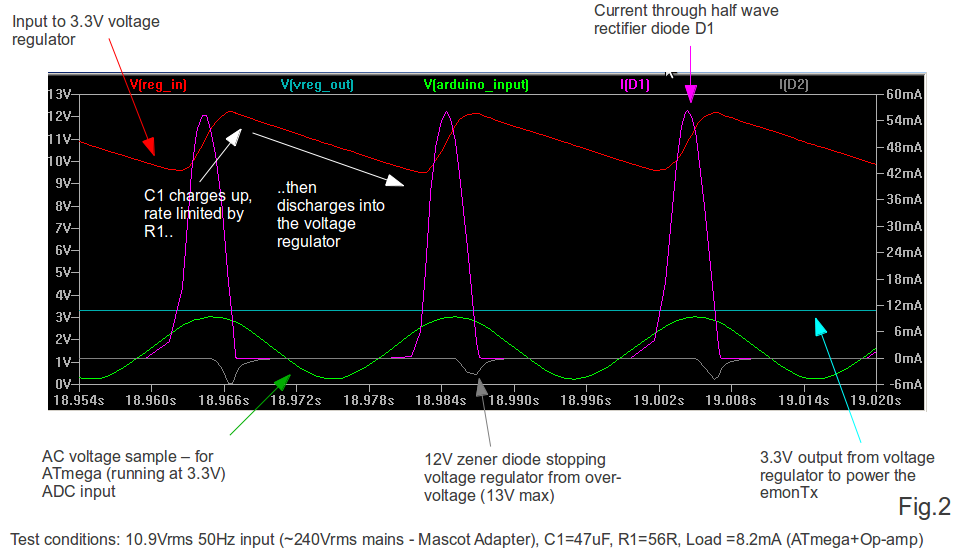Click the 8V left axis tick label
Viewport: 961px width, 557px height.
tap(63, 206)
